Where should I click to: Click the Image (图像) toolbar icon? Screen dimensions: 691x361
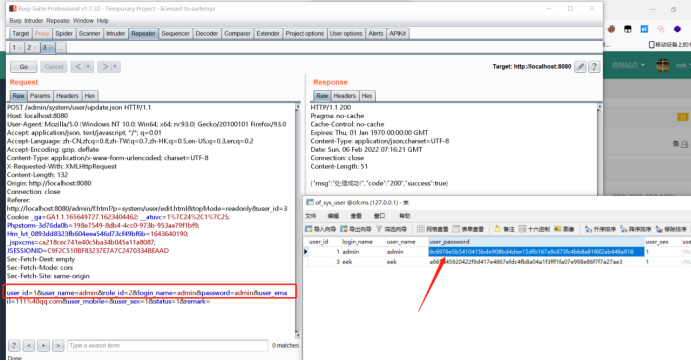click(564, 229)
